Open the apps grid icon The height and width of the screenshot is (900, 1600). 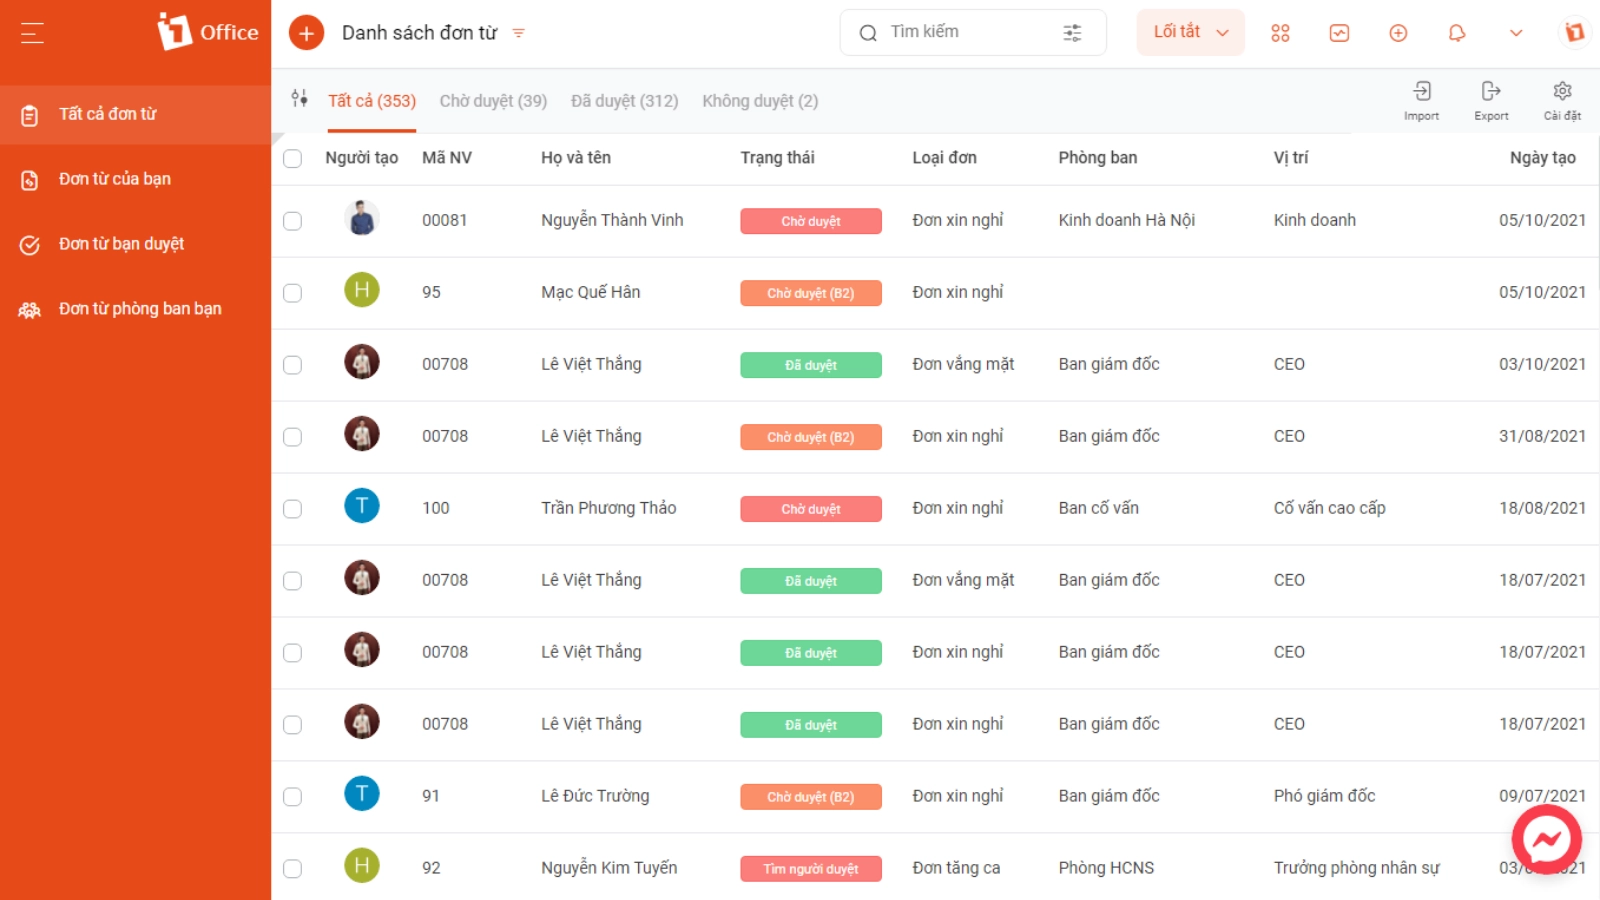pyautogui.click(x=1280, y=33)
